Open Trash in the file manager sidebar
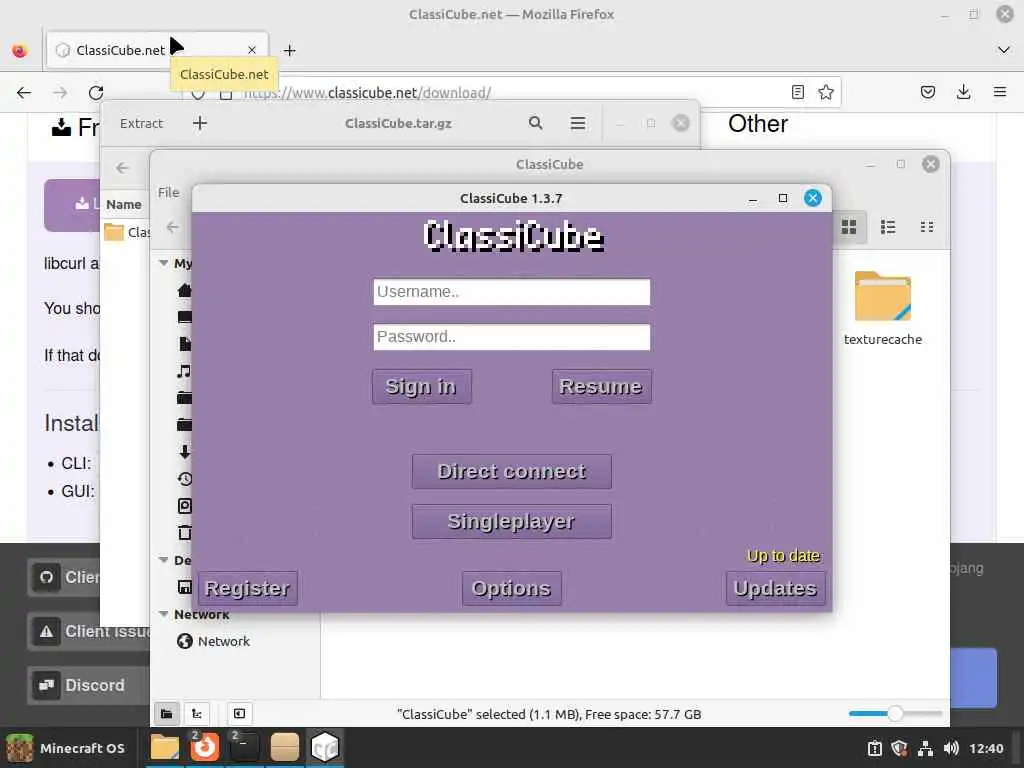This screenshot has height=768, width=1024. (x=185, y=533)
